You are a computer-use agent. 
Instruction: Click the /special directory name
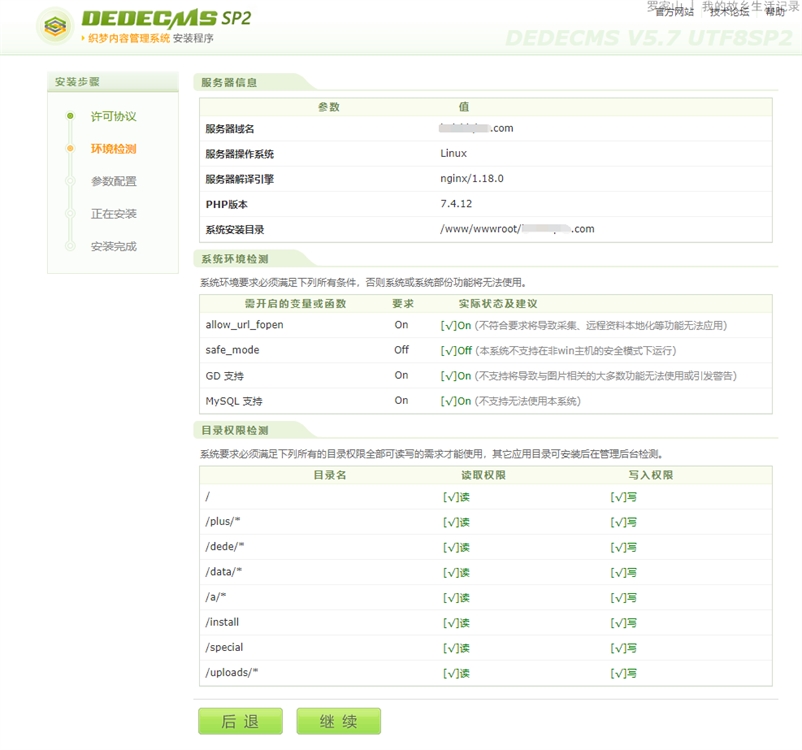224,647
